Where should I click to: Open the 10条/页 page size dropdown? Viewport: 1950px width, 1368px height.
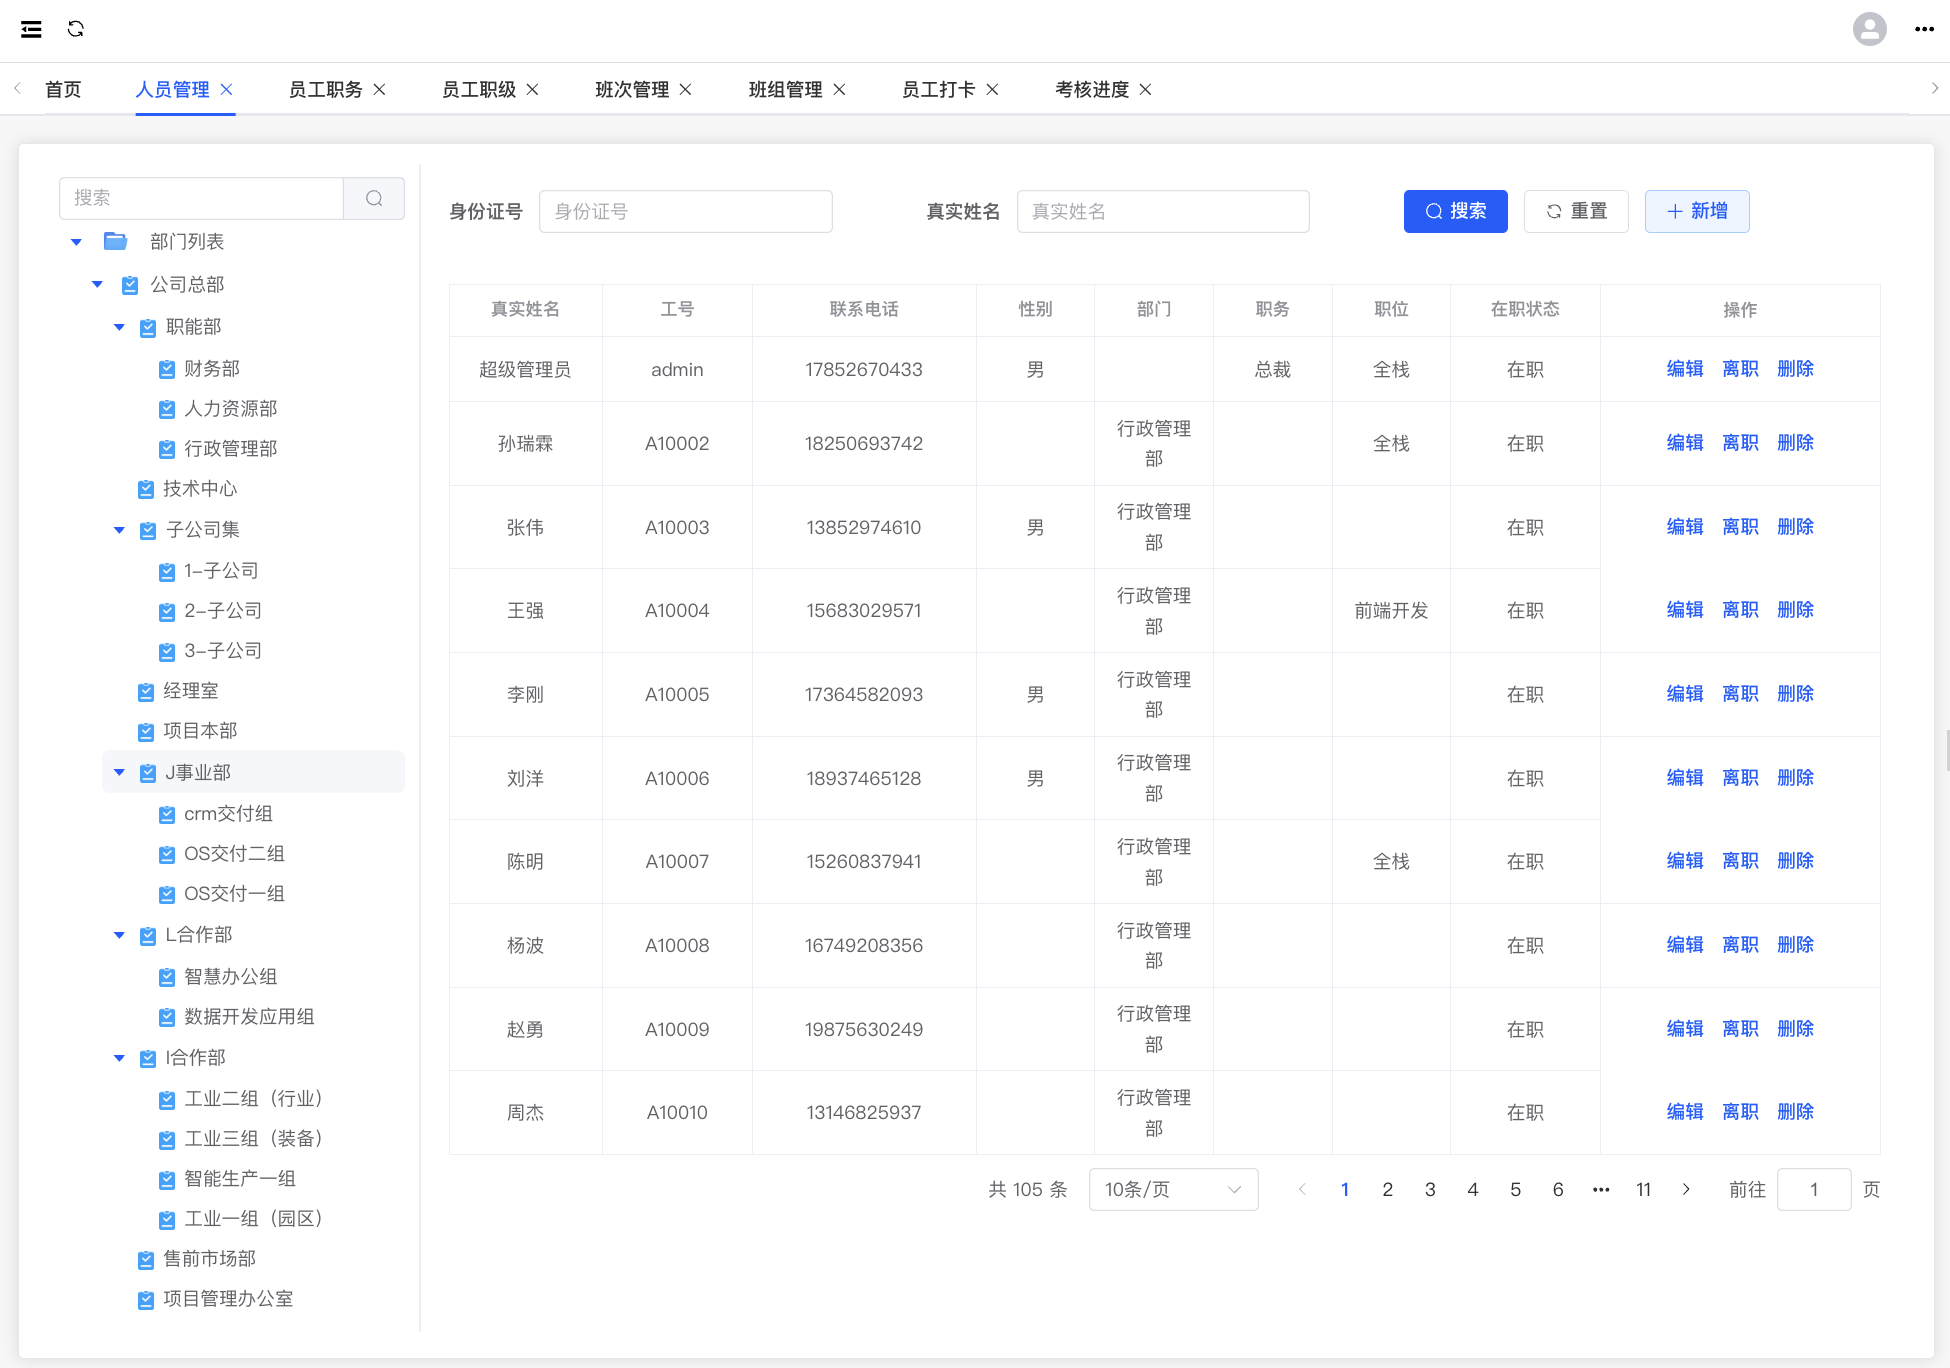1173,1189
